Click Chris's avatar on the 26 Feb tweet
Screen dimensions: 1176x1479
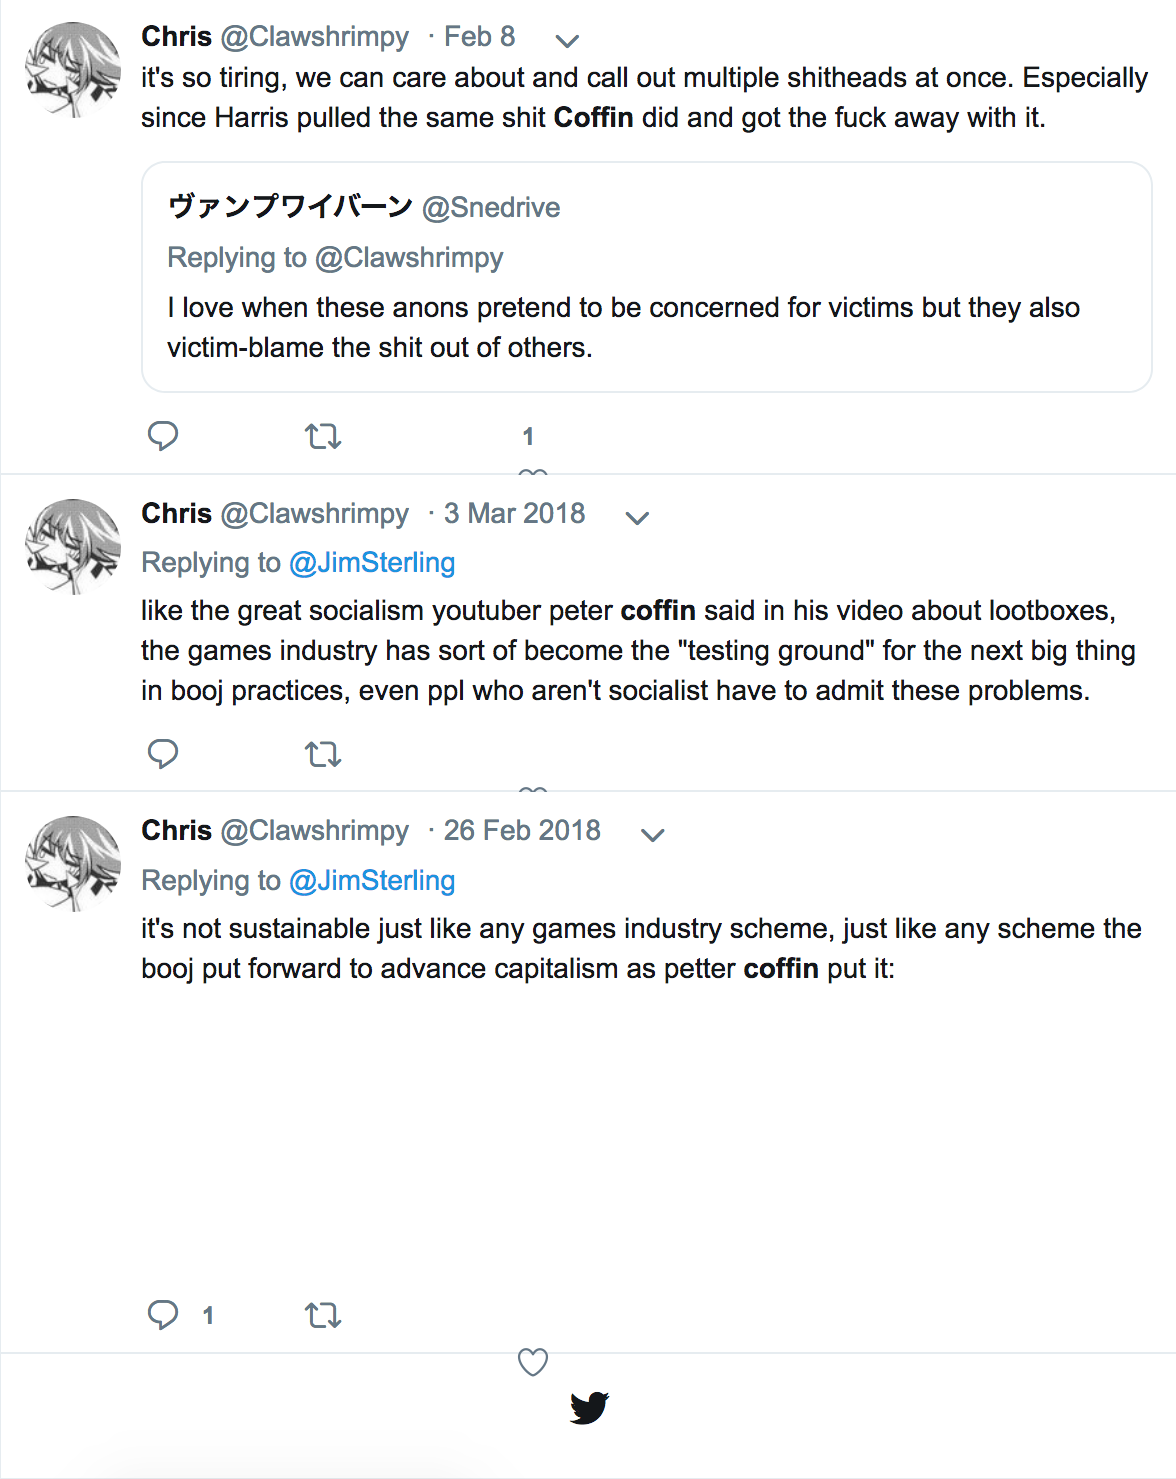tap(73, 864)
